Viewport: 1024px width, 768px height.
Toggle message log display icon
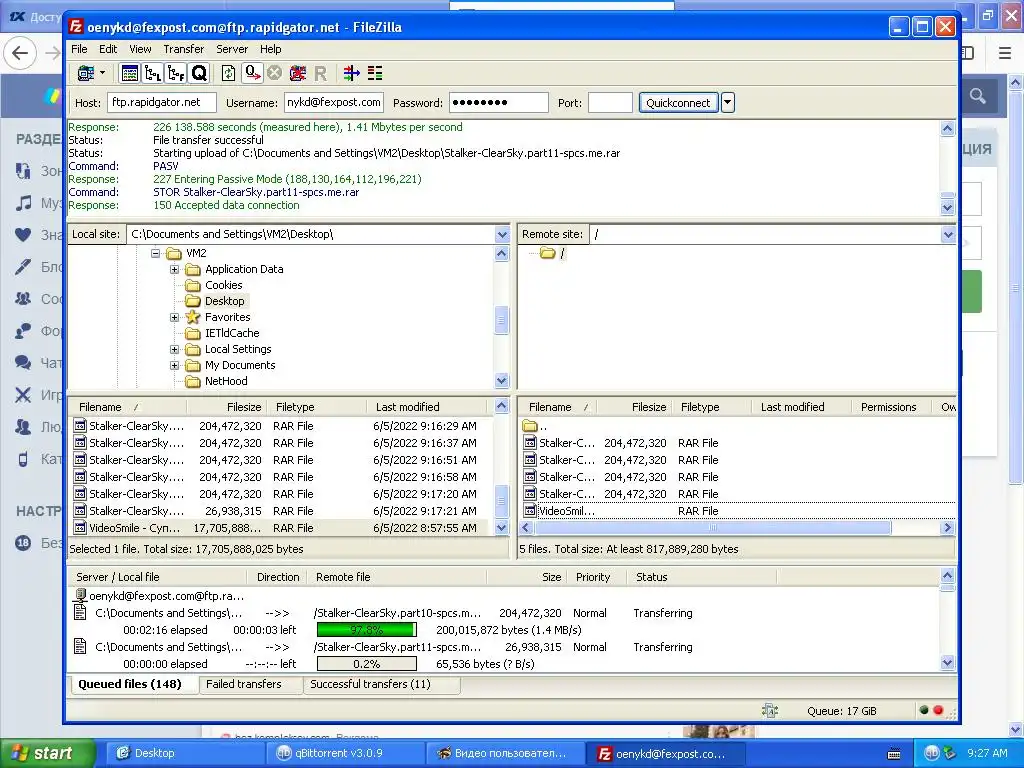click(x=129, y=73)
